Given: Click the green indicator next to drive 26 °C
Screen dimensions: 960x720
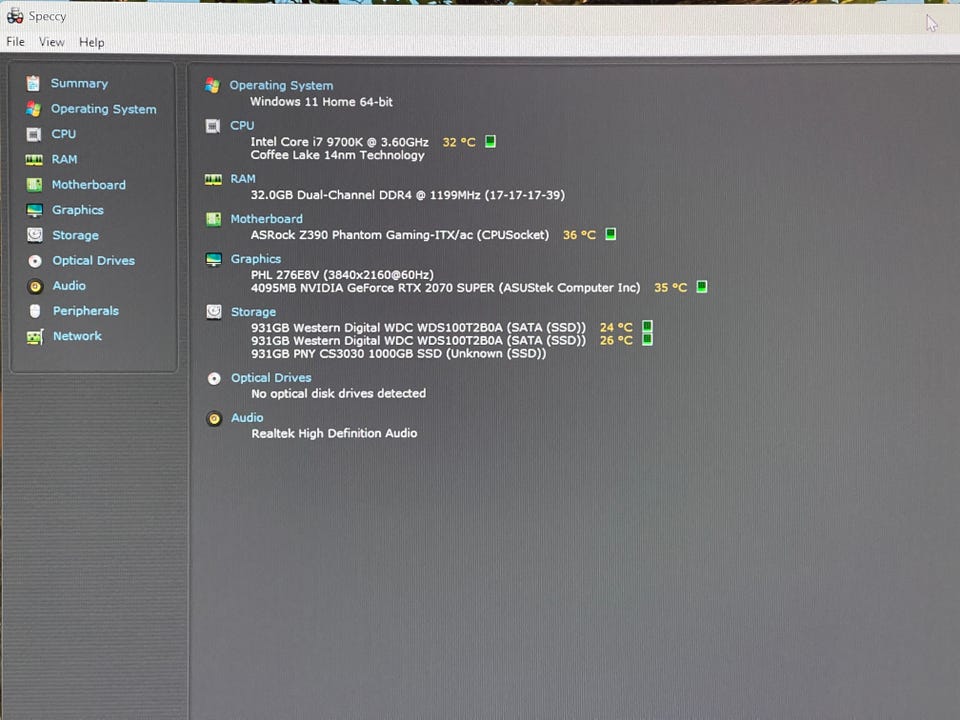Looking at the screenshot, I should tap(647, 339).
